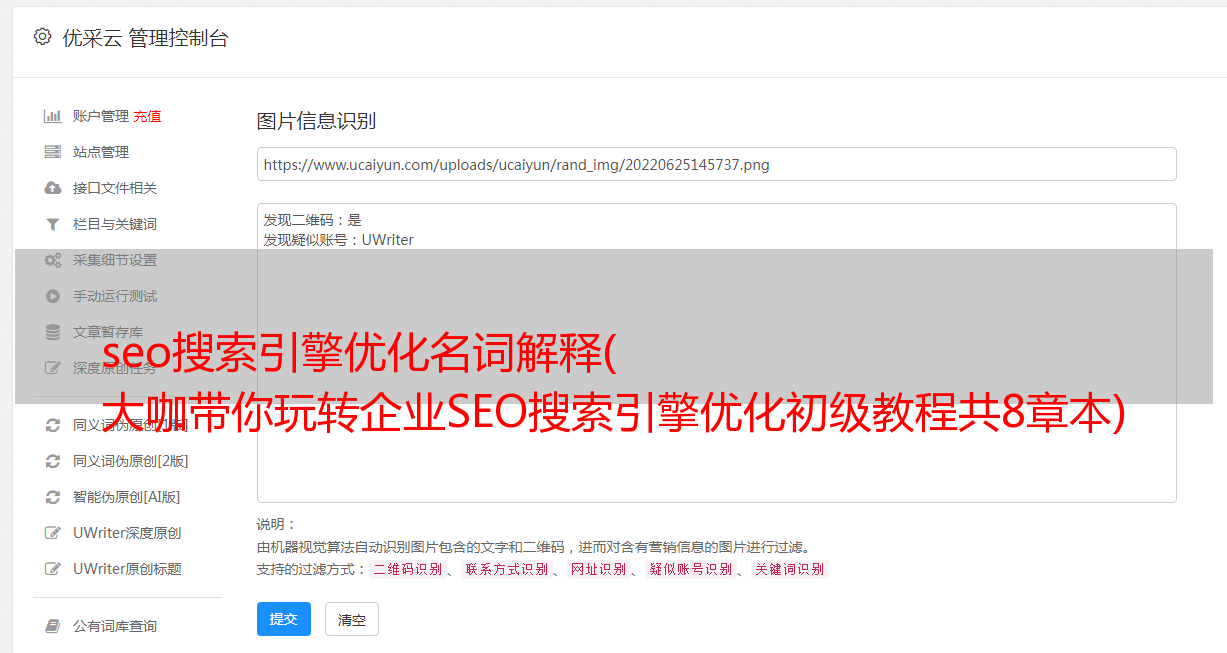The width and height of the screenshot is (1227, 653).
Task: Click the 疑似账号识别 tag
Action: [x=690, y=569]
